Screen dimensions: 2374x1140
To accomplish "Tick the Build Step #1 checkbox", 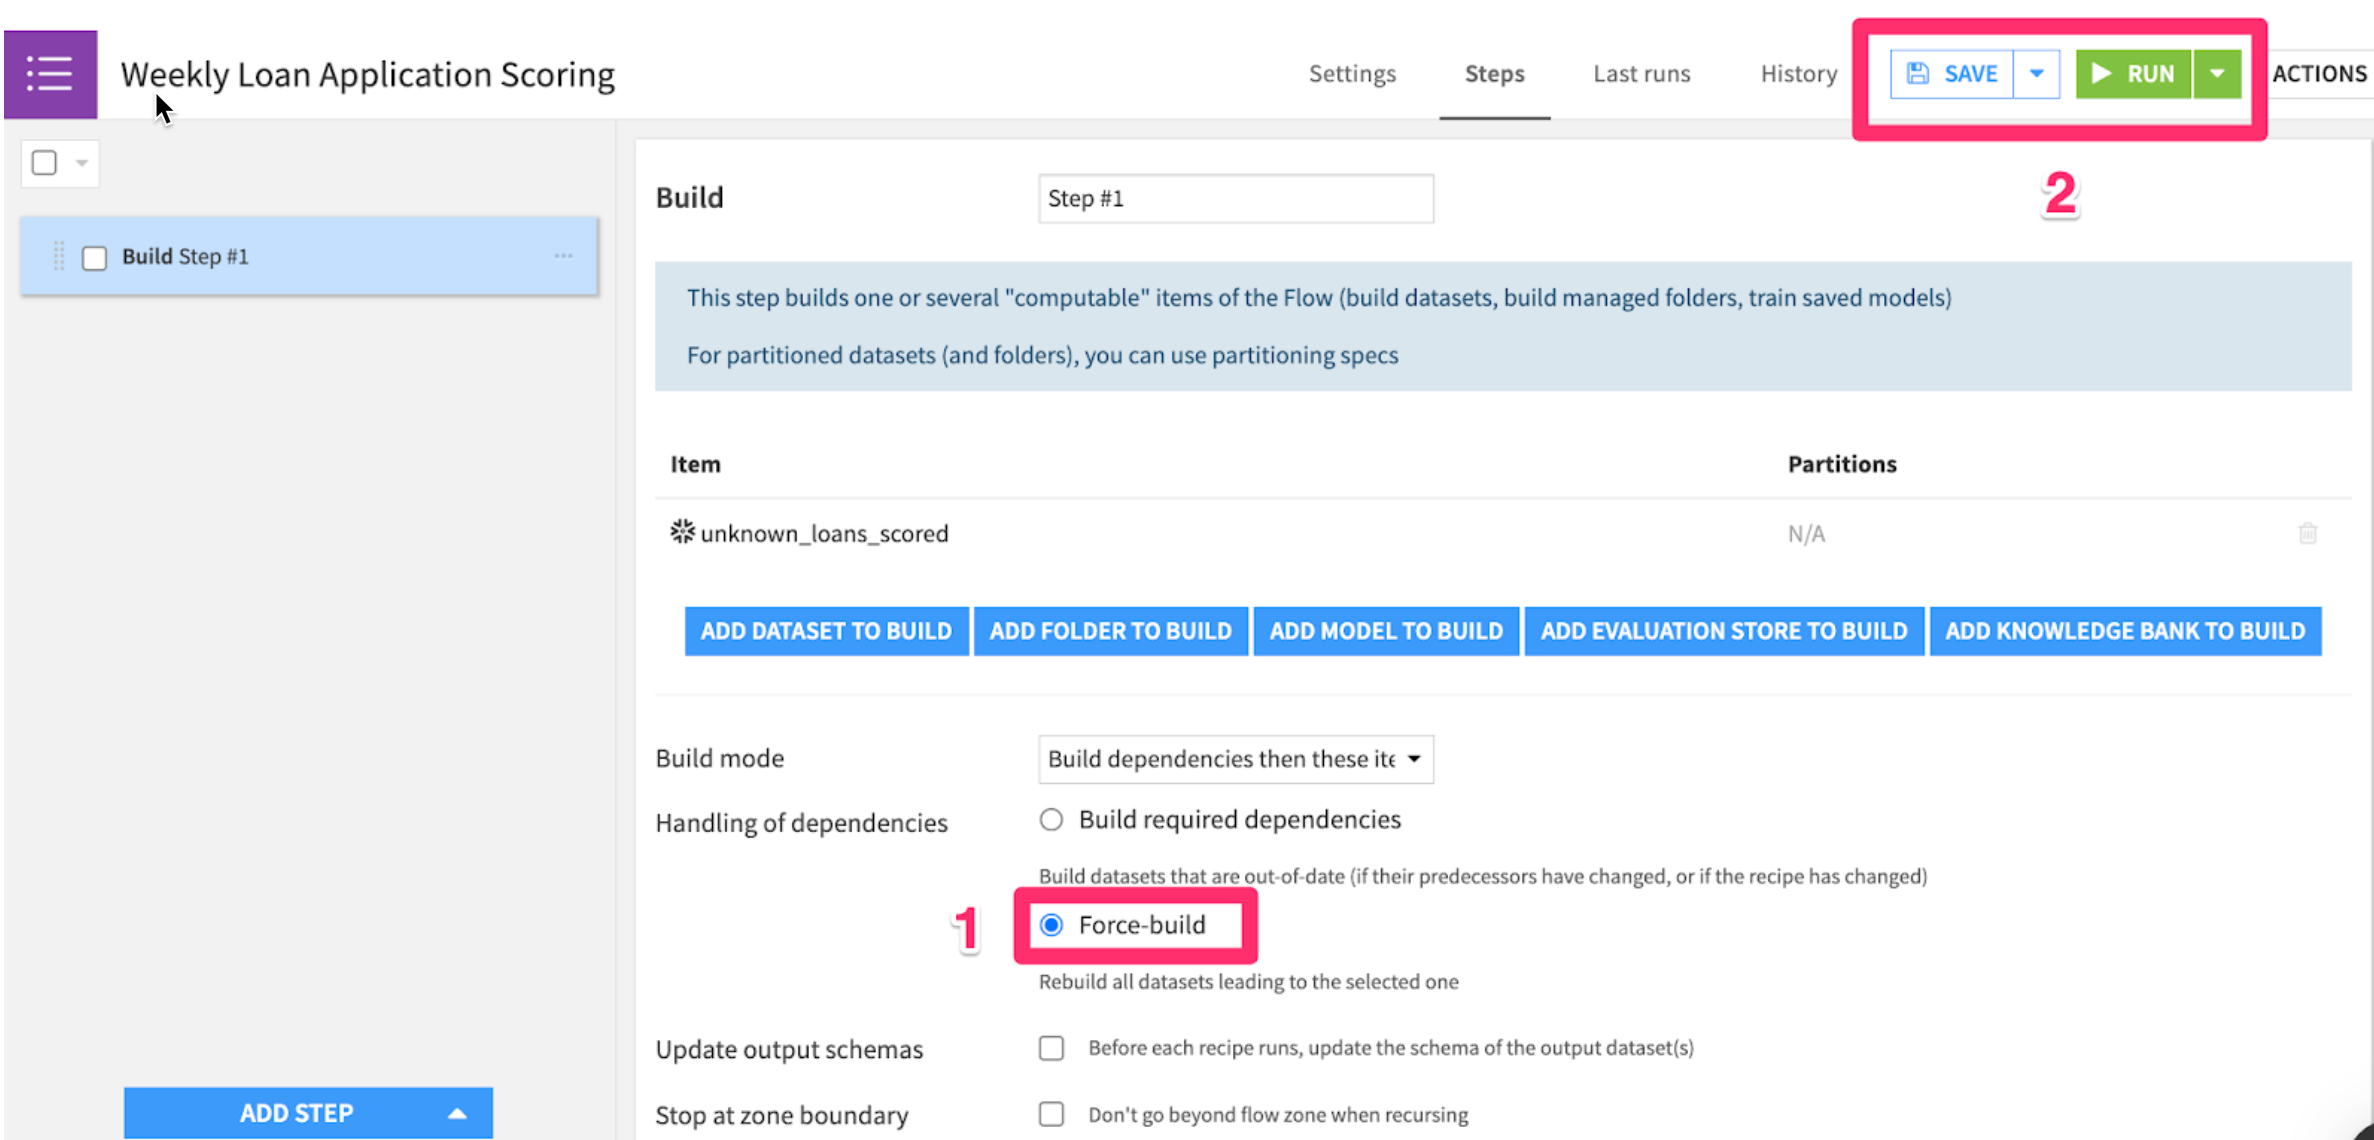I will (94, 258).
